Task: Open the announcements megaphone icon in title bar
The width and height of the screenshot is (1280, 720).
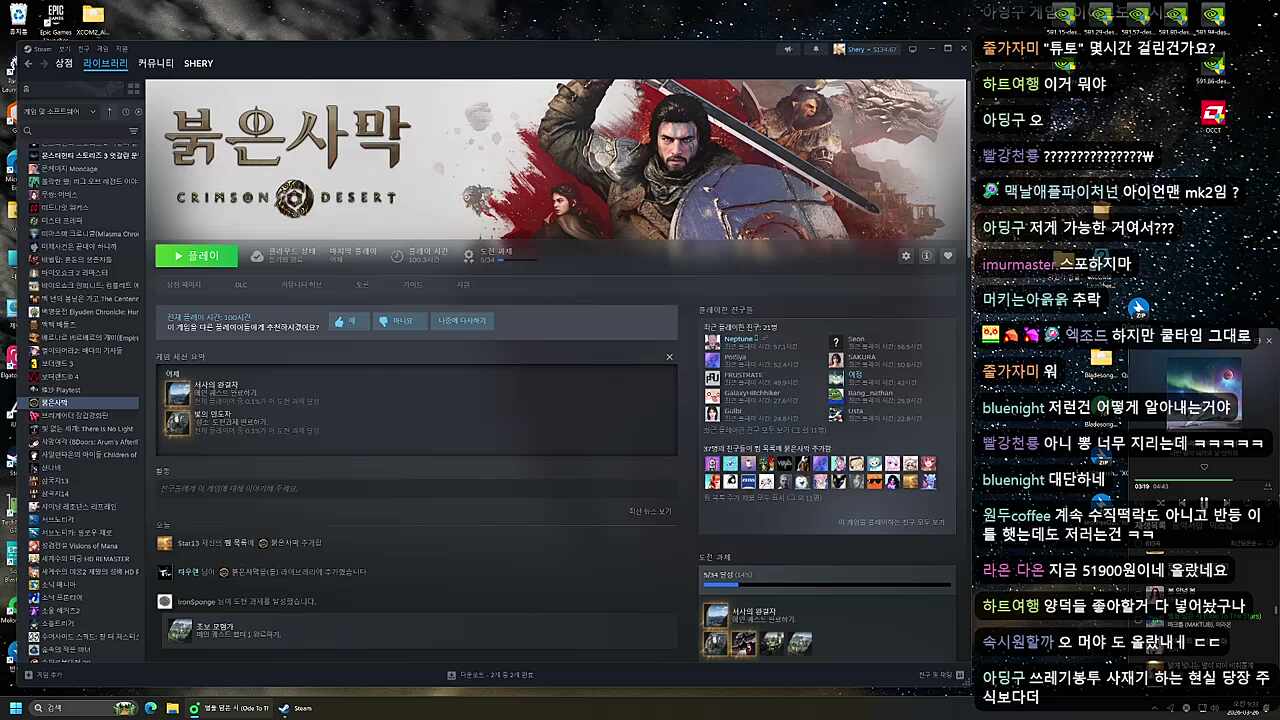Action: (788, 49)
